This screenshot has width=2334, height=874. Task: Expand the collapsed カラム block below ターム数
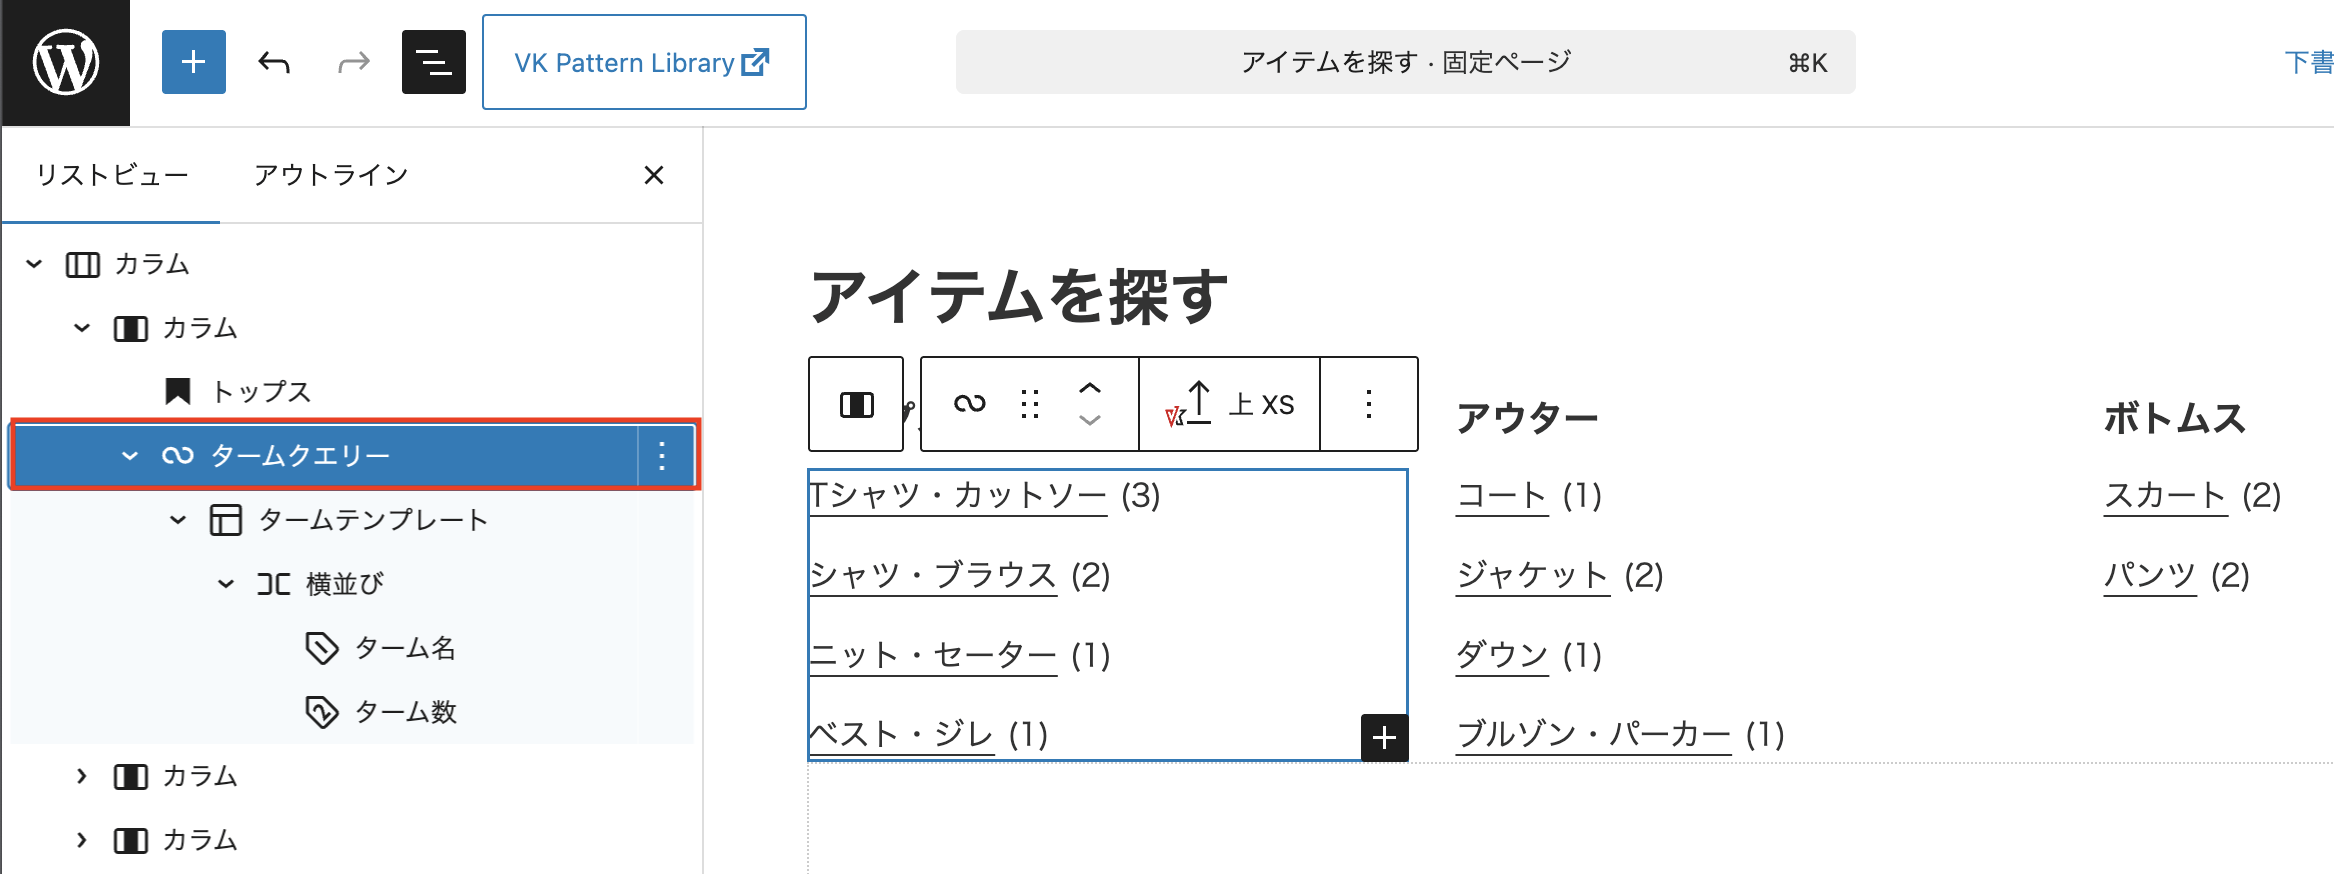82,776
